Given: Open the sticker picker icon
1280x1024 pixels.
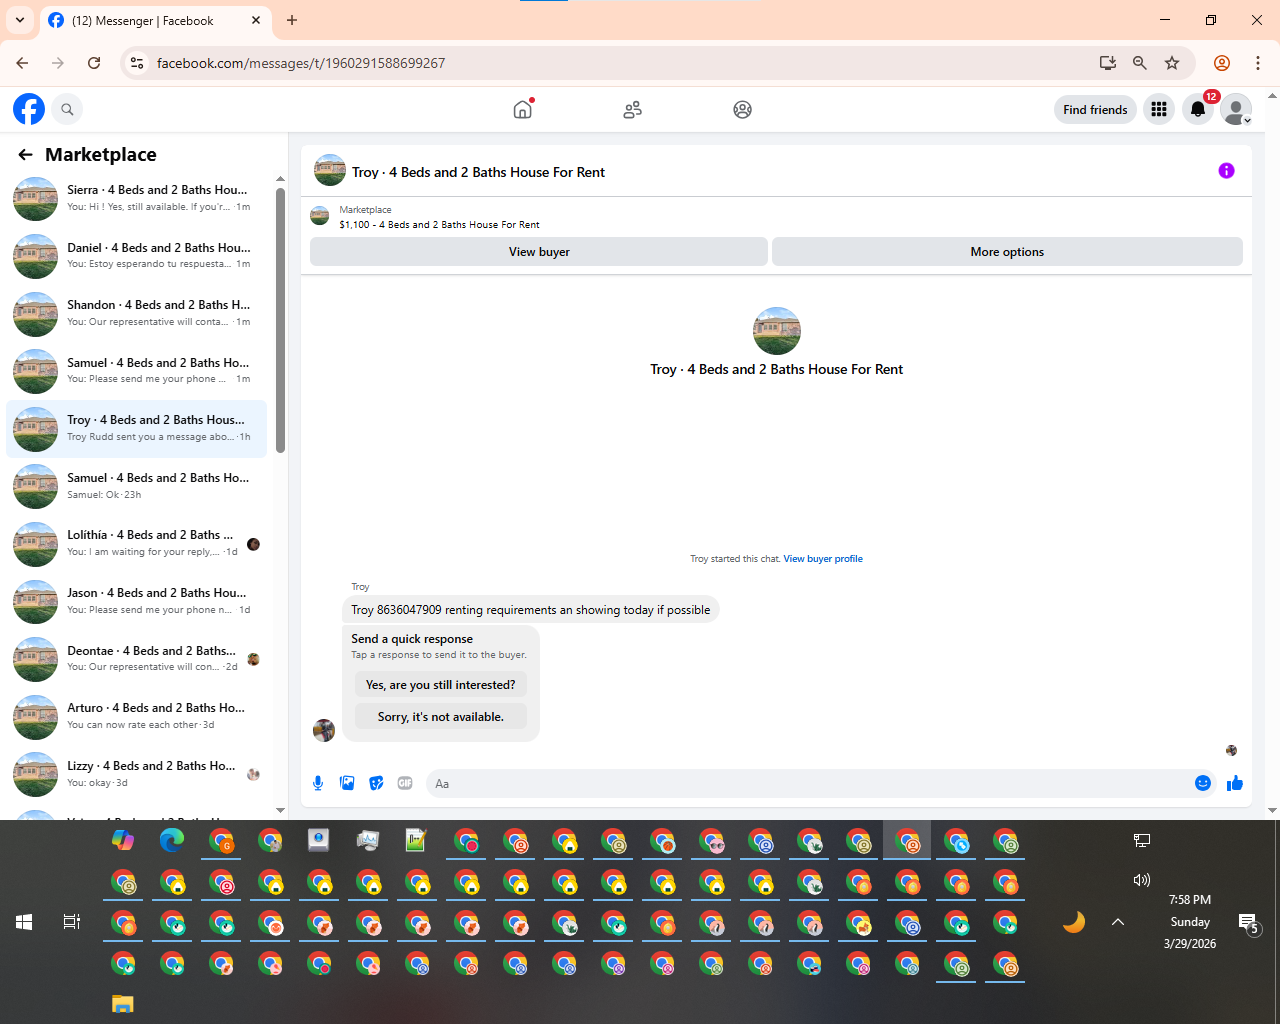Looking at the screenshot, I should point(376,783).
